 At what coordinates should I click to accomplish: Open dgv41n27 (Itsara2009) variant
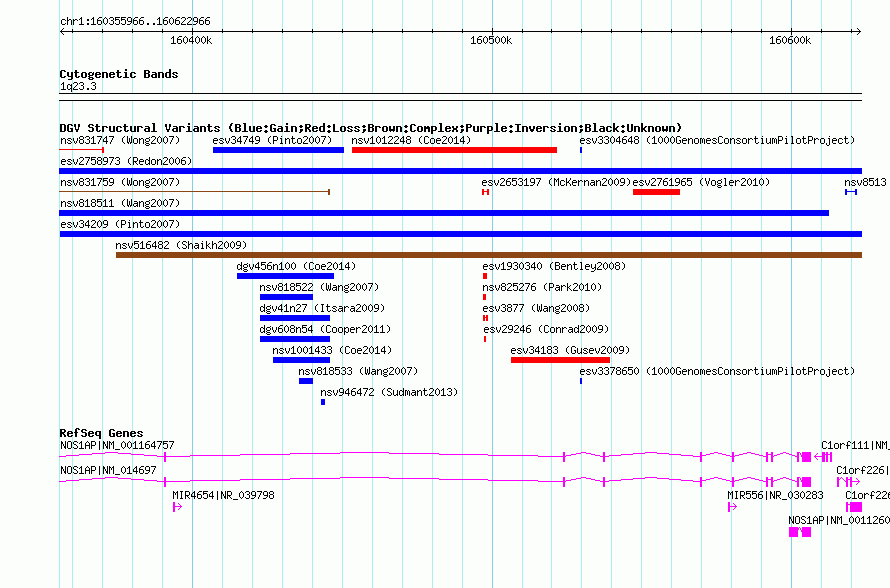(322, 308)
